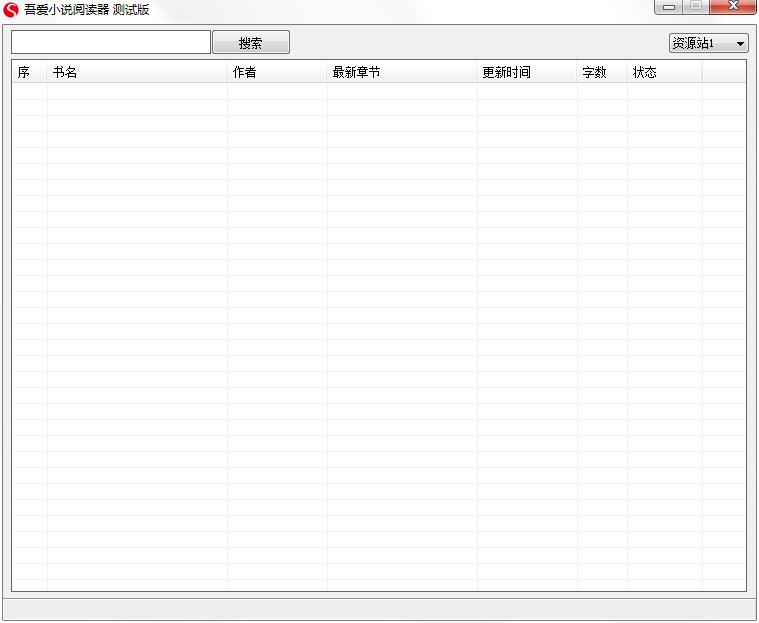This screenshot has width=759, height=623.
Task: Open the 资源站1 source dropdown
Action: point(709,43)
